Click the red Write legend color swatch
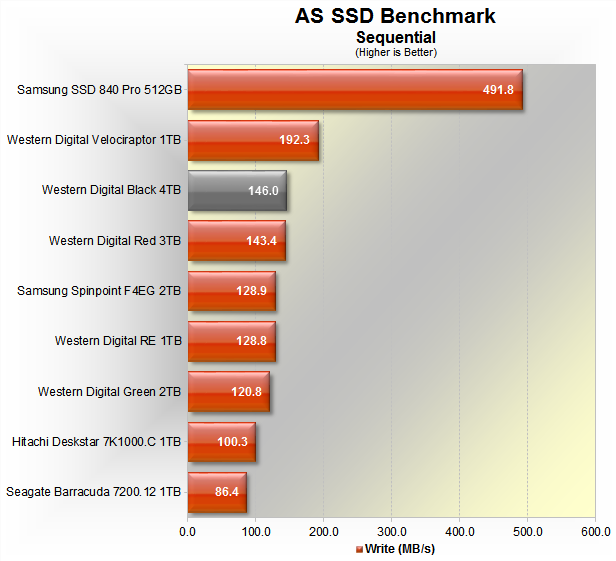This screenshot has height=561, width=616. coord(360,549)
